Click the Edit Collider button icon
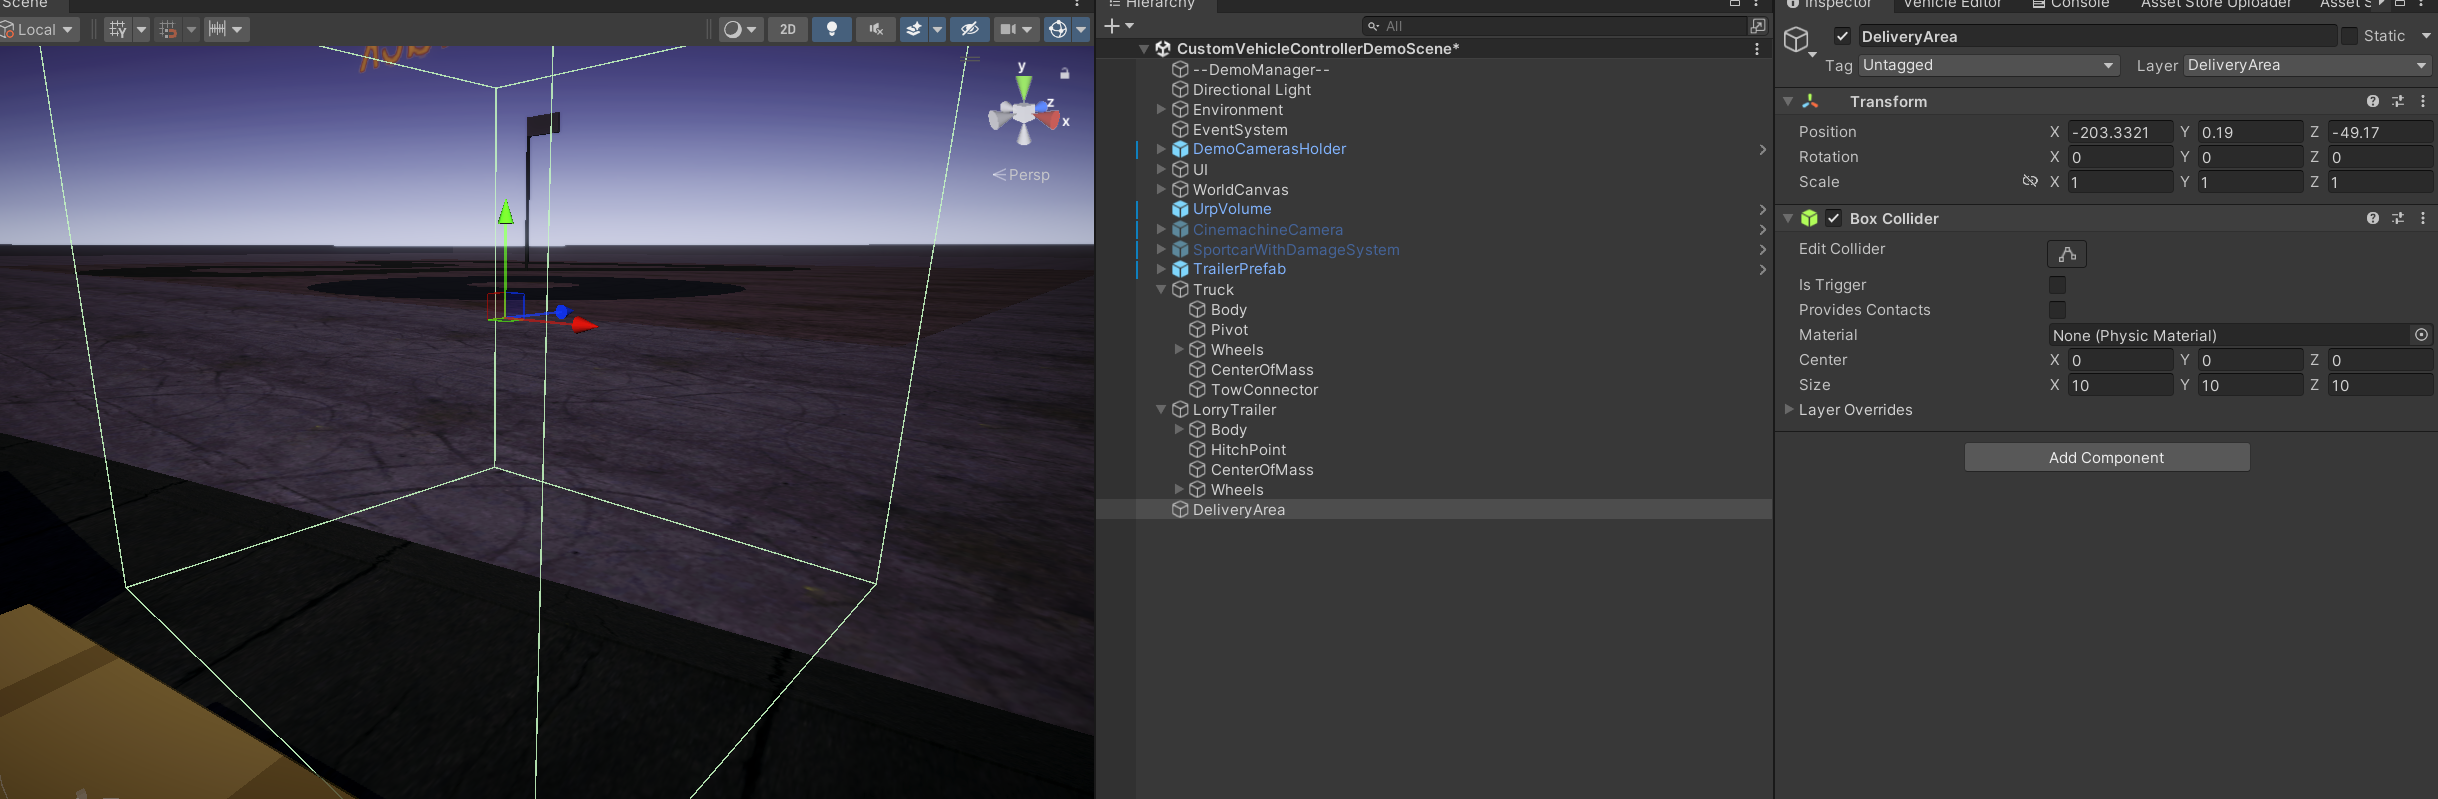This screenshot has width=2438, height=799. (x=2066, y=254)
